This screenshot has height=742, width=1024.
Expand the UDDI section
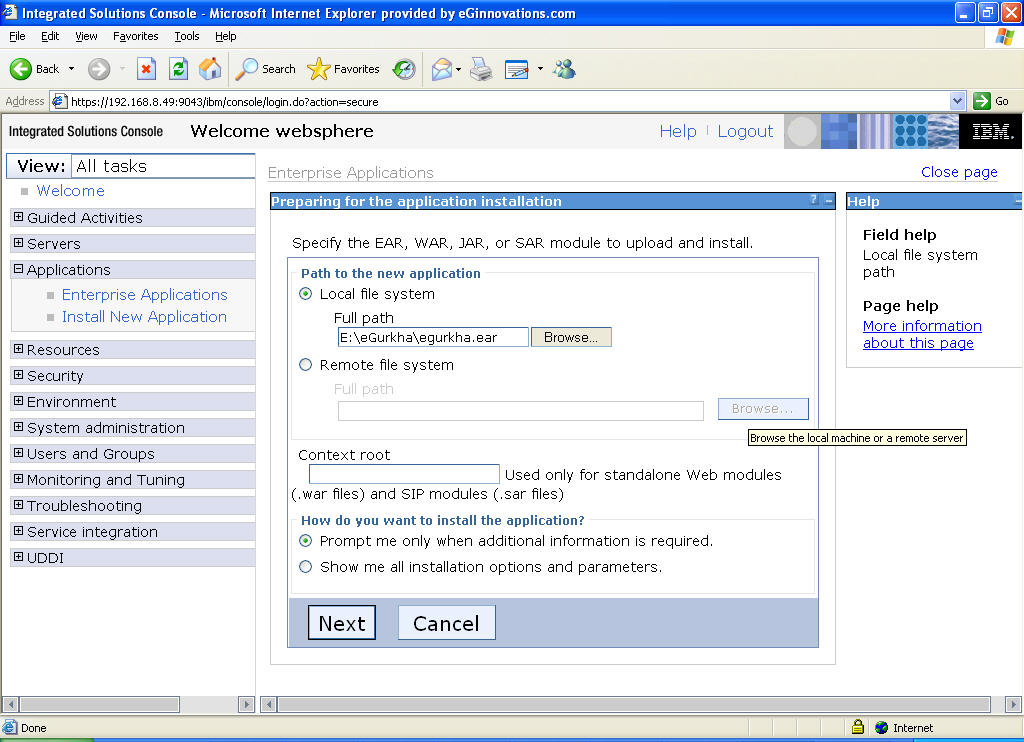(18, 557)
